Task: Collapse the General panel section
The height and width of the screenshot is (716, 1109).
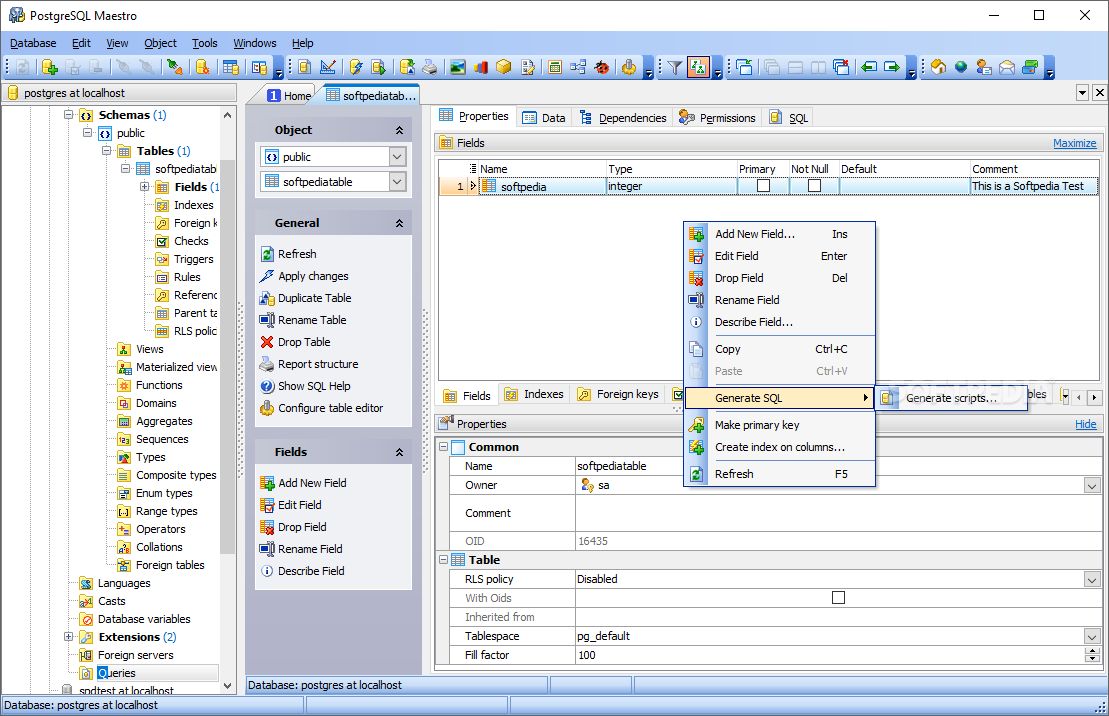Action: pyautogui.click(x=399, y=223)
